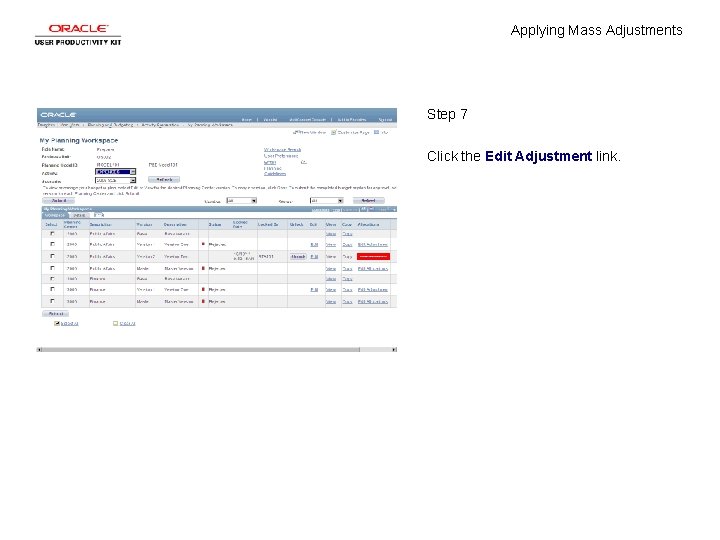
Task: Click red status icon in Finance Version1 row
Action: 203,289
